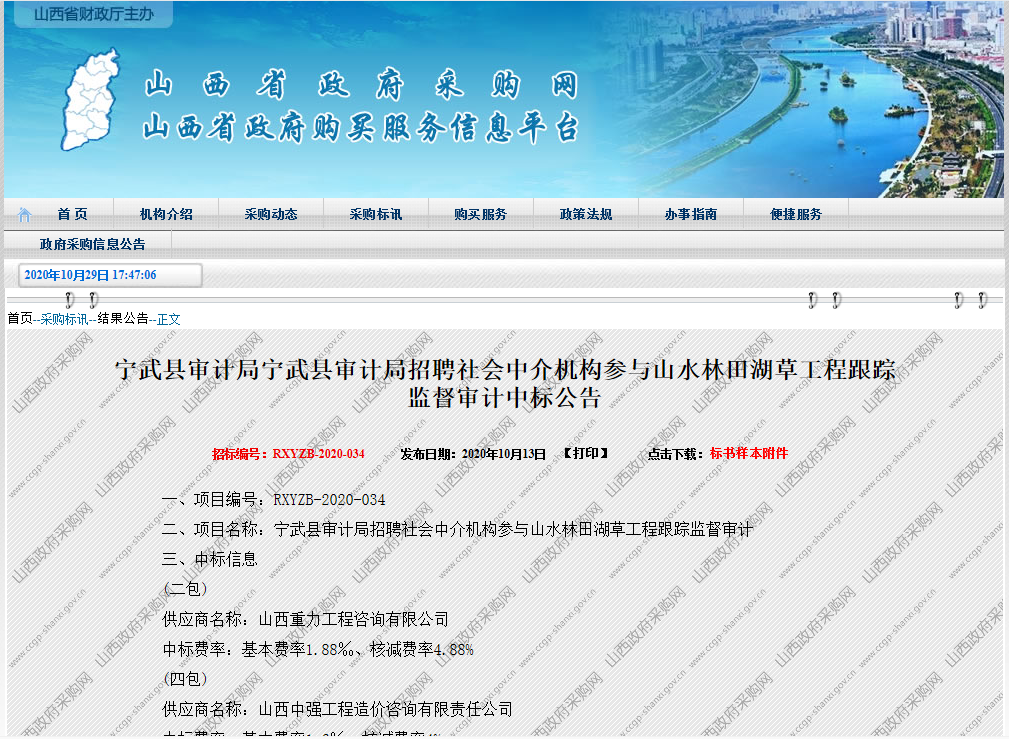The height and width of the screenshot is (739, 1009).
Task: Click the 山西省政府购买服务信息平台 banner subtitle
Action: tap(361, 127)
